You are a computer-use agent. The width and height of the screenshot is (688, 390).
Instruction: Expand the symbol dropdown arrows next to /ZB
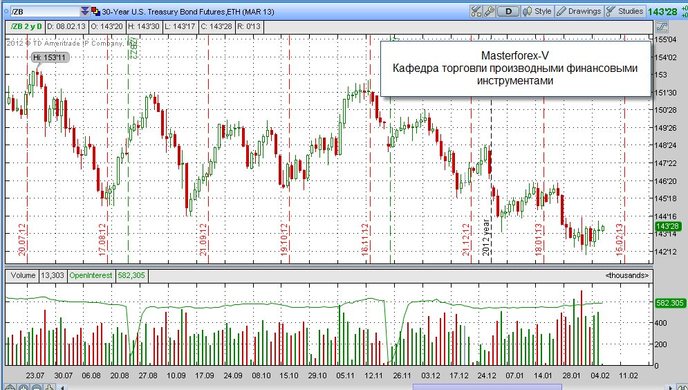coord(85,11)
